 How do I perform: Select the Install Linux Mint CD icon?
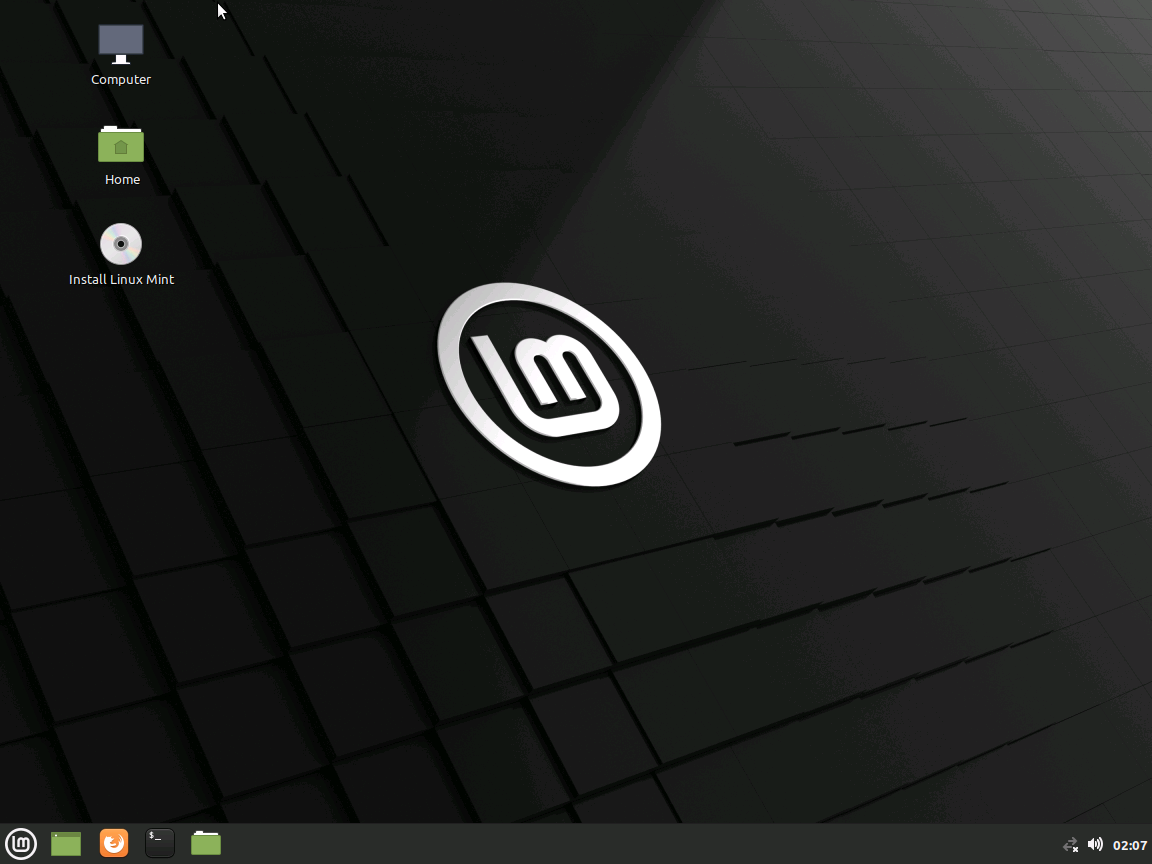pos(120,243)
